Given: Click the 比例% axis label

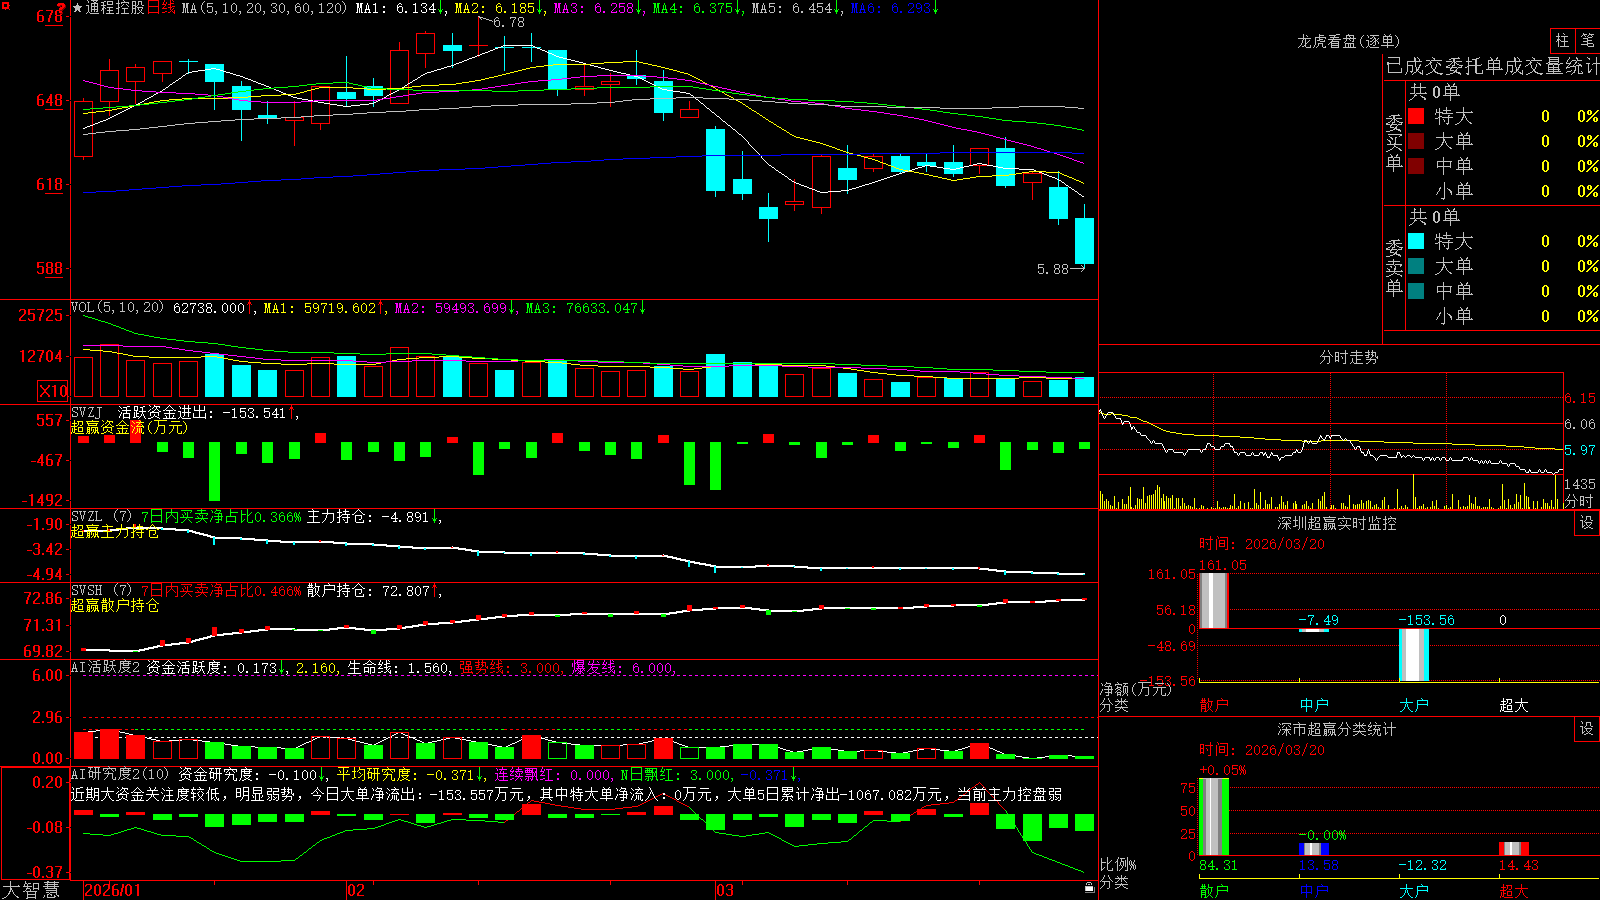Looking at the screenshot, I should tap(1118, 865).
